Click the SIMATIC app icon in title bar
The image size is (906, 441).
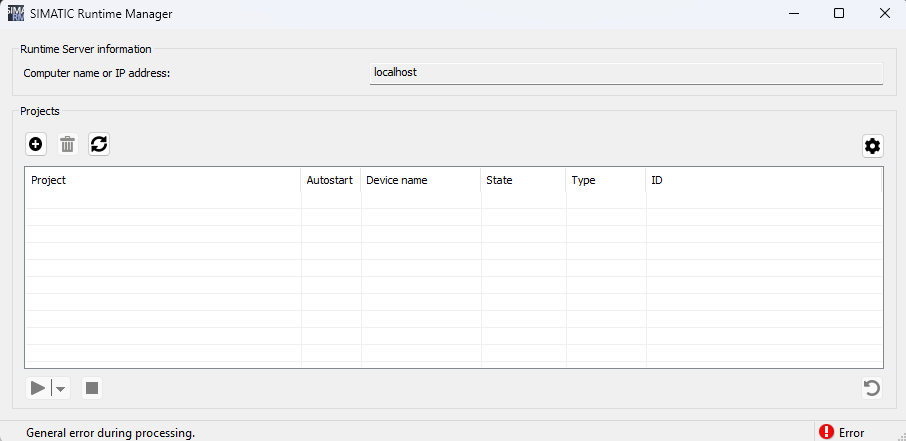16,13
